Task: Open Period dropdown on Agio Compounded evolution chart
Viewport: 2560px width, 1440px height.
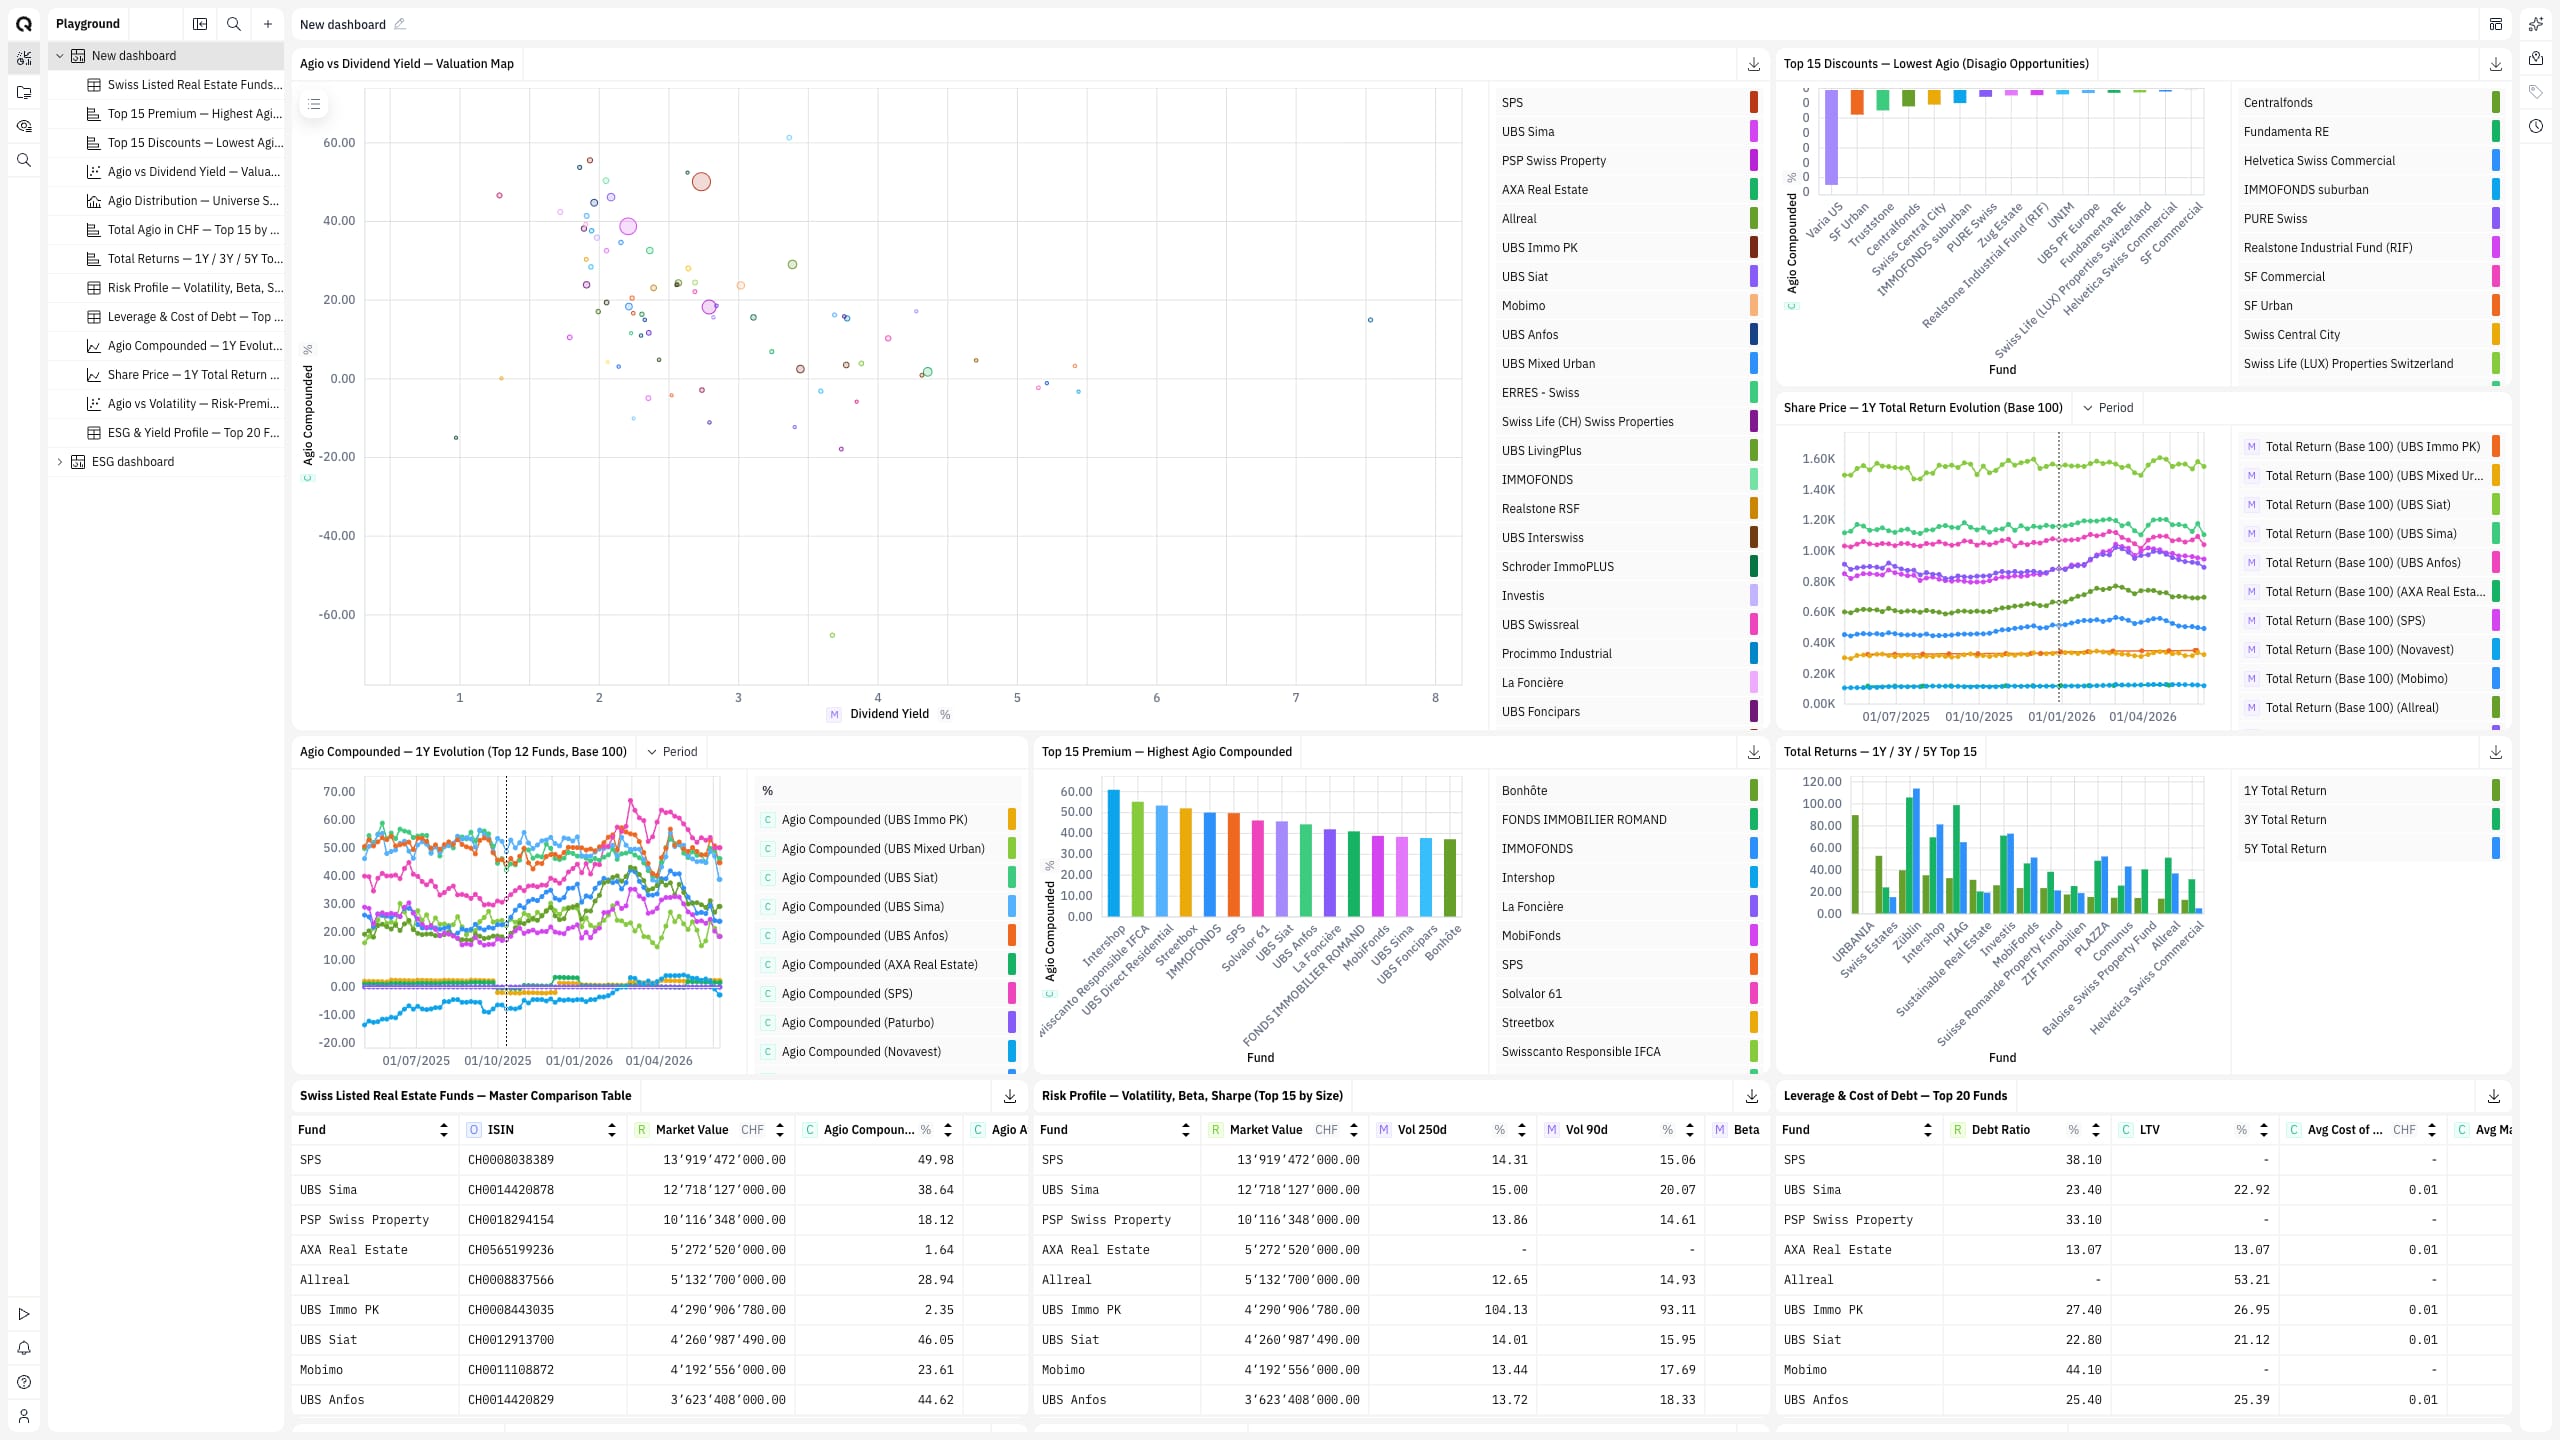Action: [x=672, y=752]
